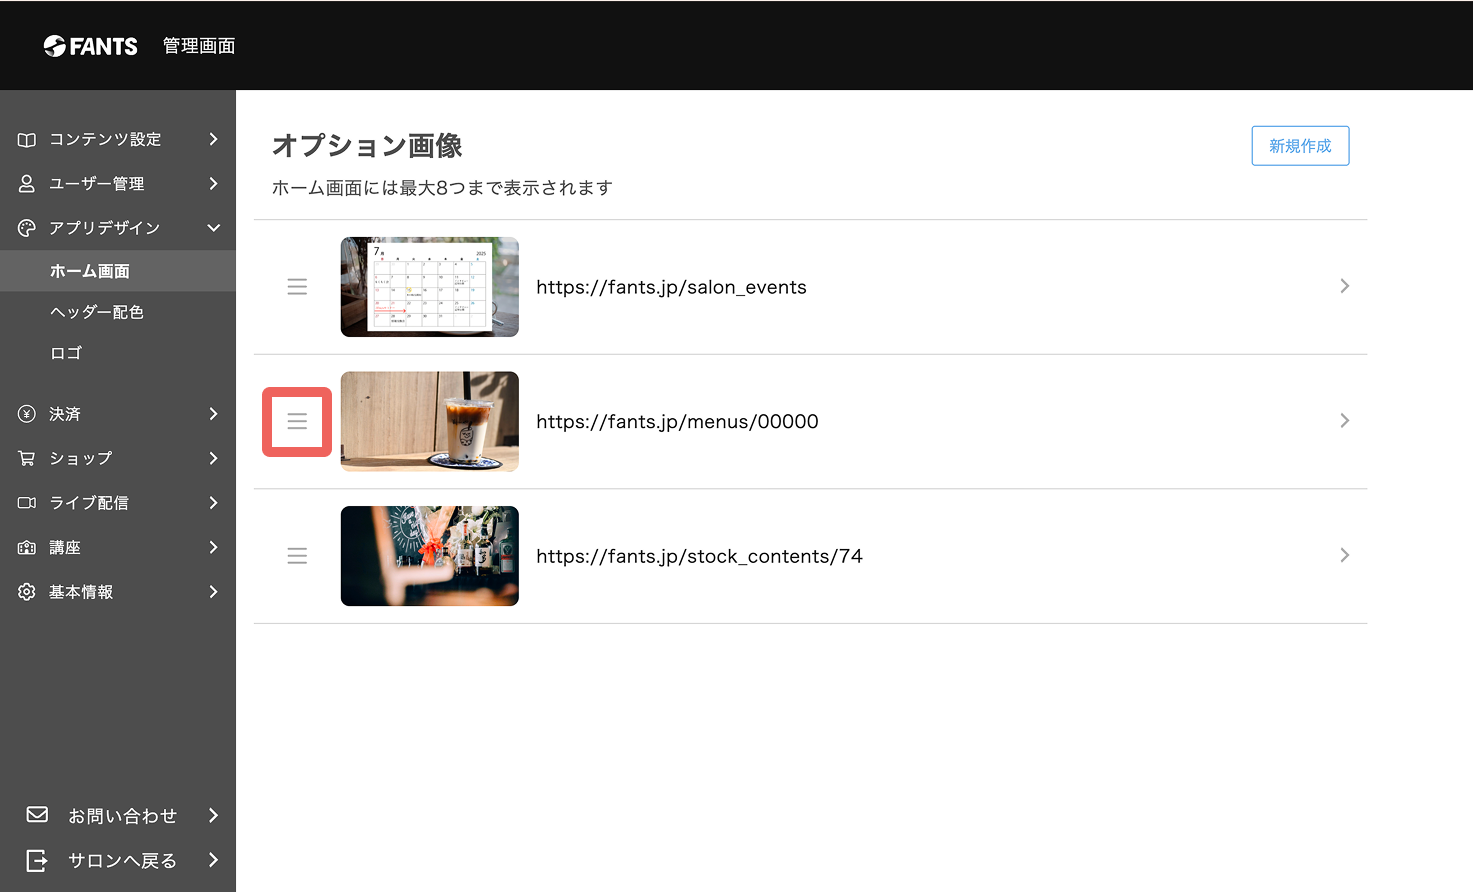Click the bar bottles thumbnail image

(430, 556)
